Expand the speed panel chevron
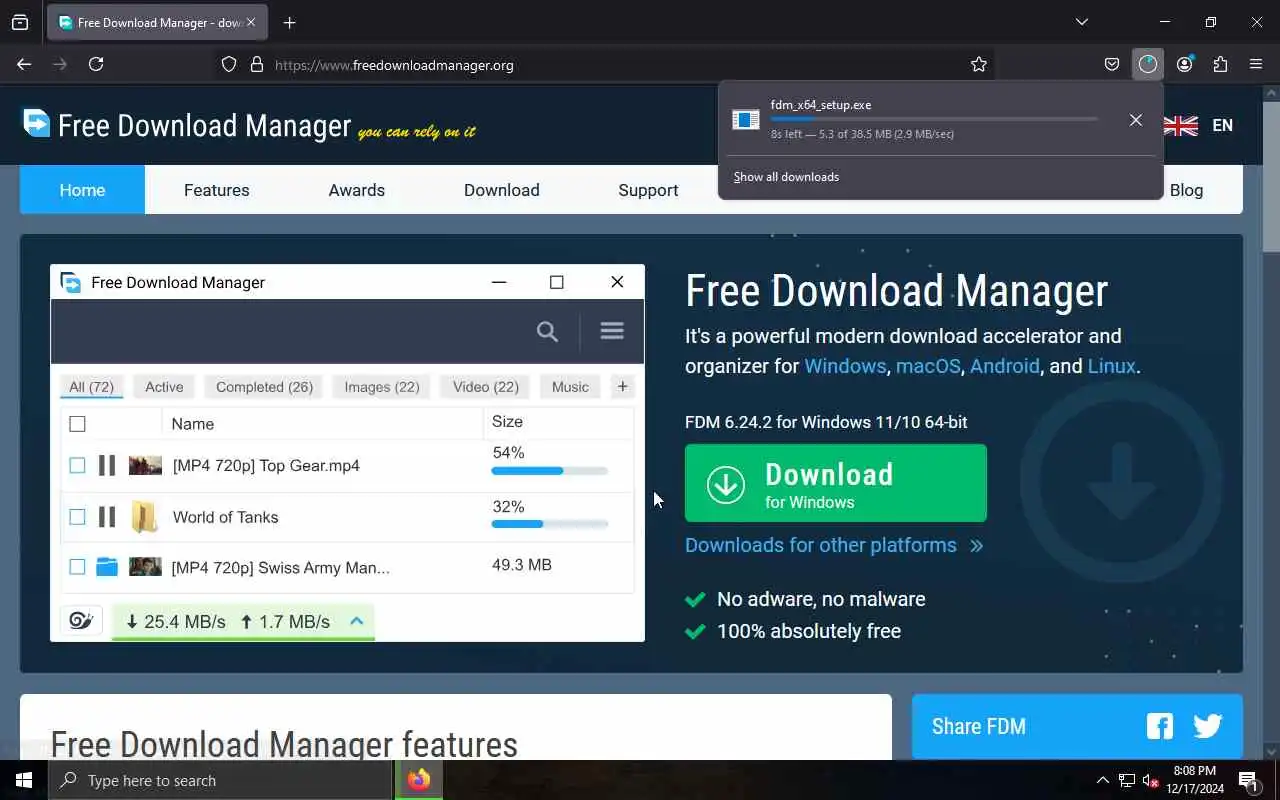 coord(356,621)
